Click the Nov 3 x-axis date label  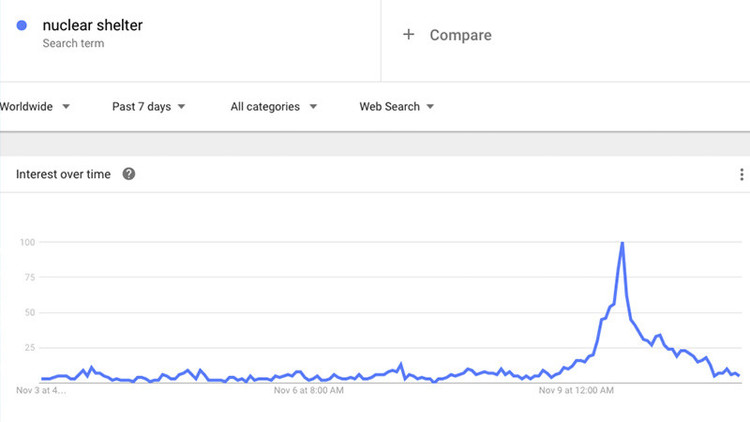click(41, 391)
